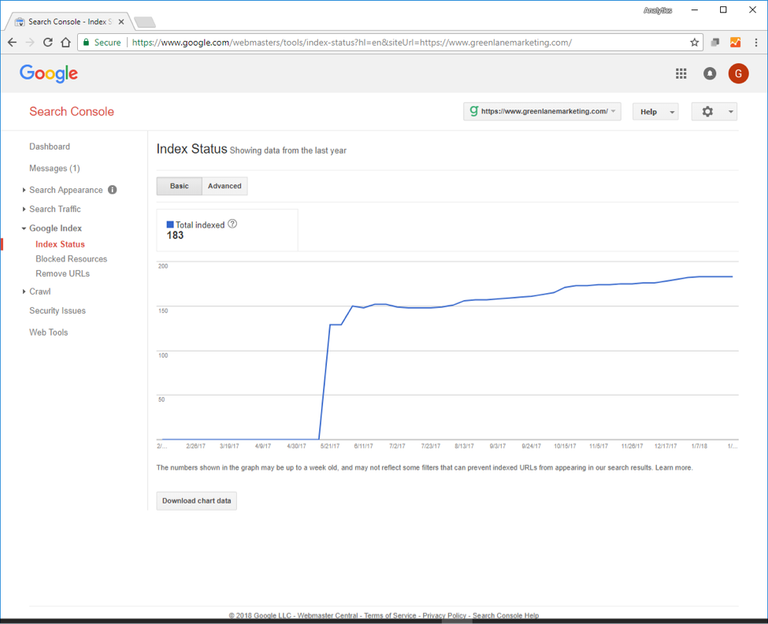Select Index Status in sidebar
The image size is (768, 624).
pos(60,244)
